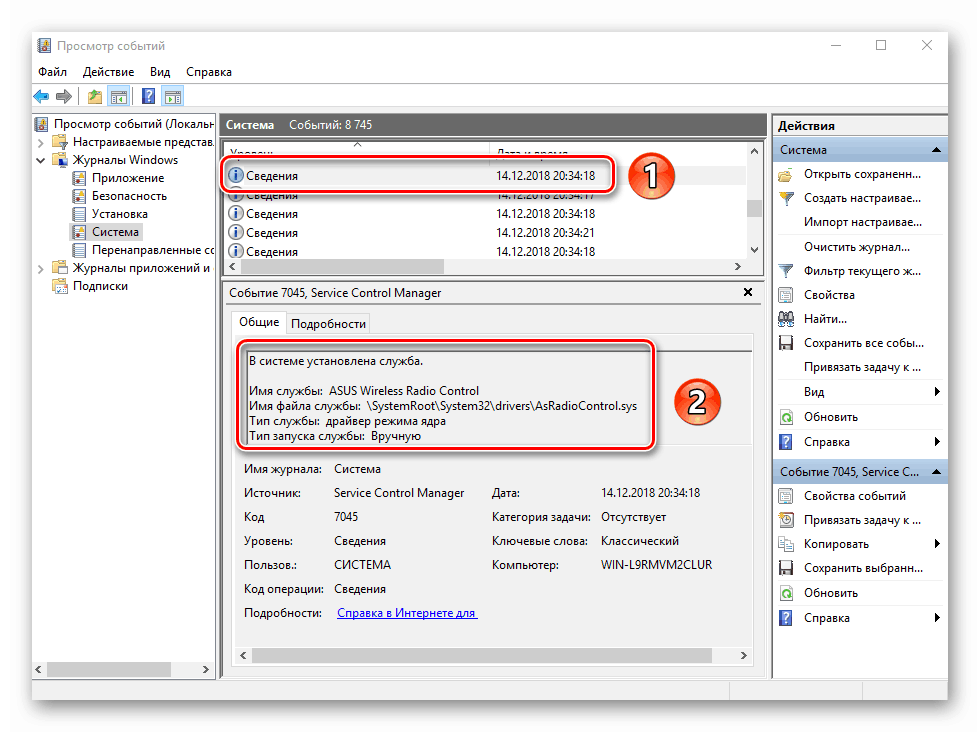Click the event code value 7045

(x=346, y=517)
